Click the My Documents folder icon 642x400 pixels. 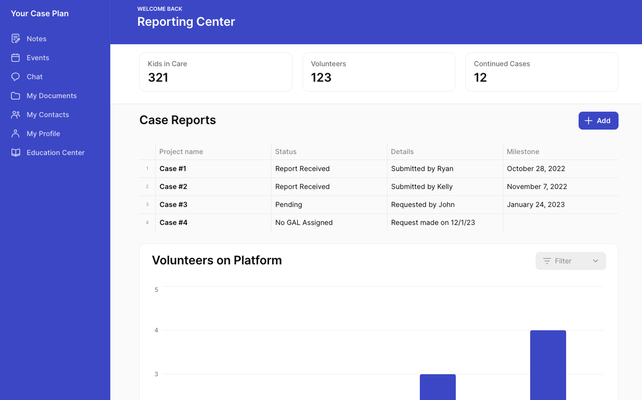click(x=15, y=96)
